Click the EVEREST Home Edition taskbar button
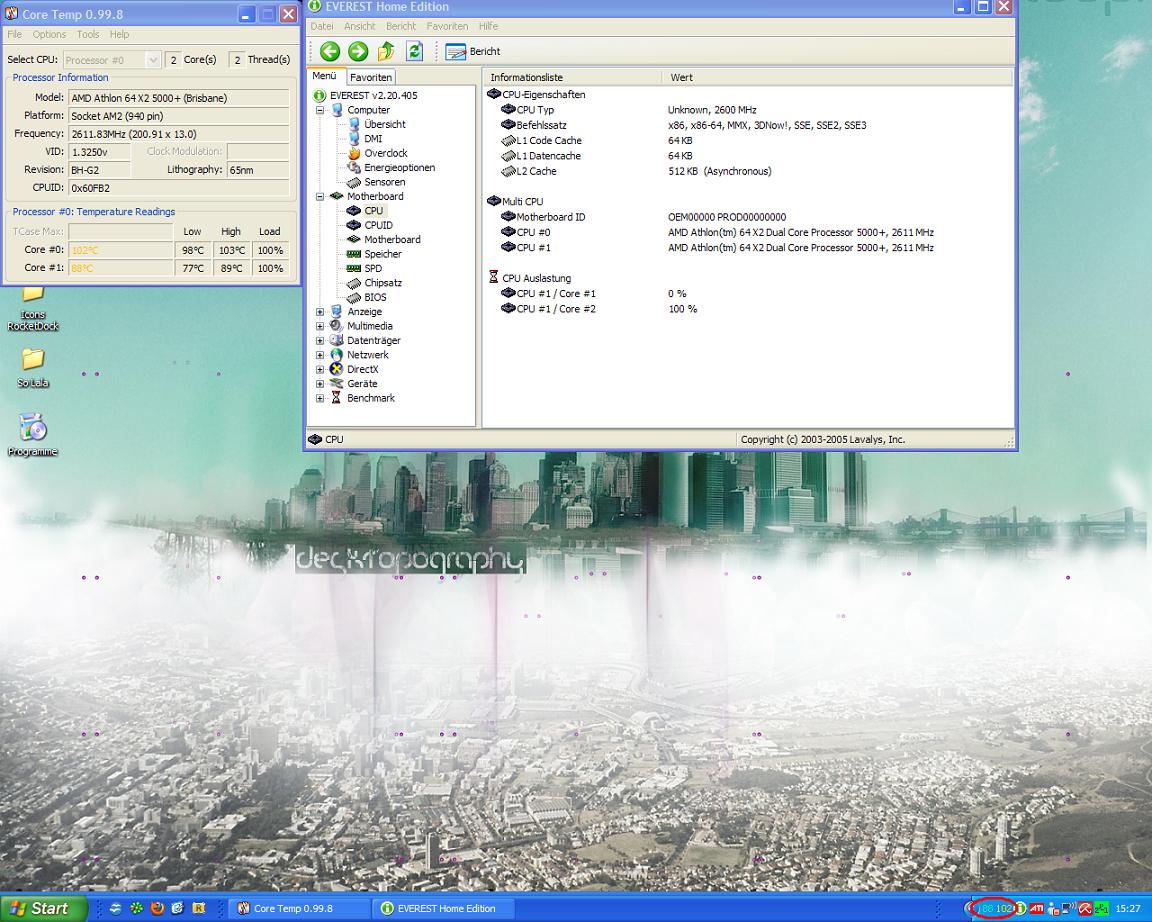 [442, 909]
